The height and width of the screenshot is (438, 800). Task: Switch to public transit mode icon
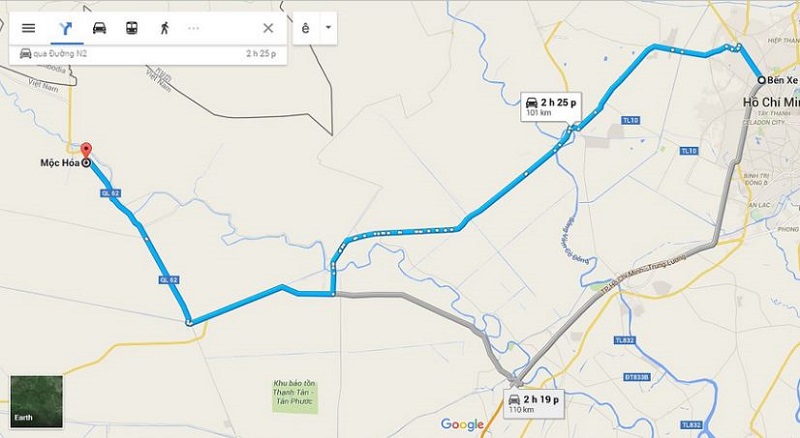pyautogui.click(x=132, y=28)
